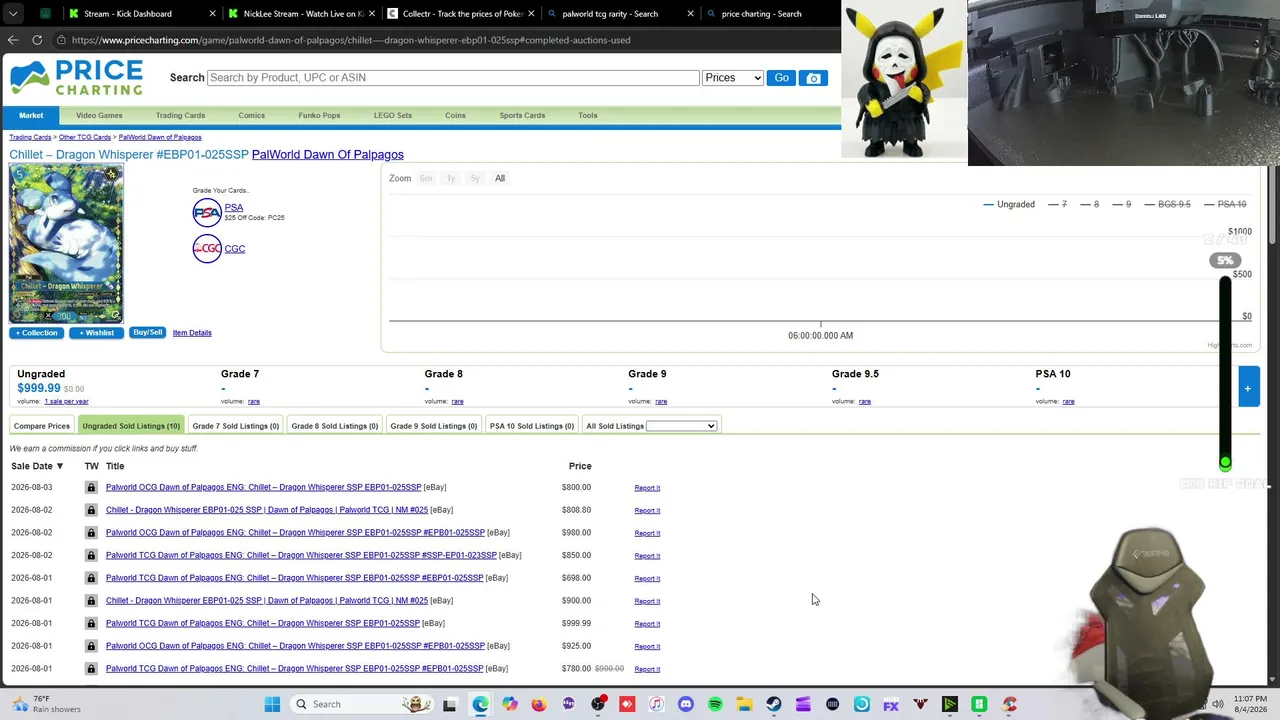The height and width of the screenshot is (720, 1280).
Task: Toggle the grade 7 series in chart legend
Action: pos(1057,204)
